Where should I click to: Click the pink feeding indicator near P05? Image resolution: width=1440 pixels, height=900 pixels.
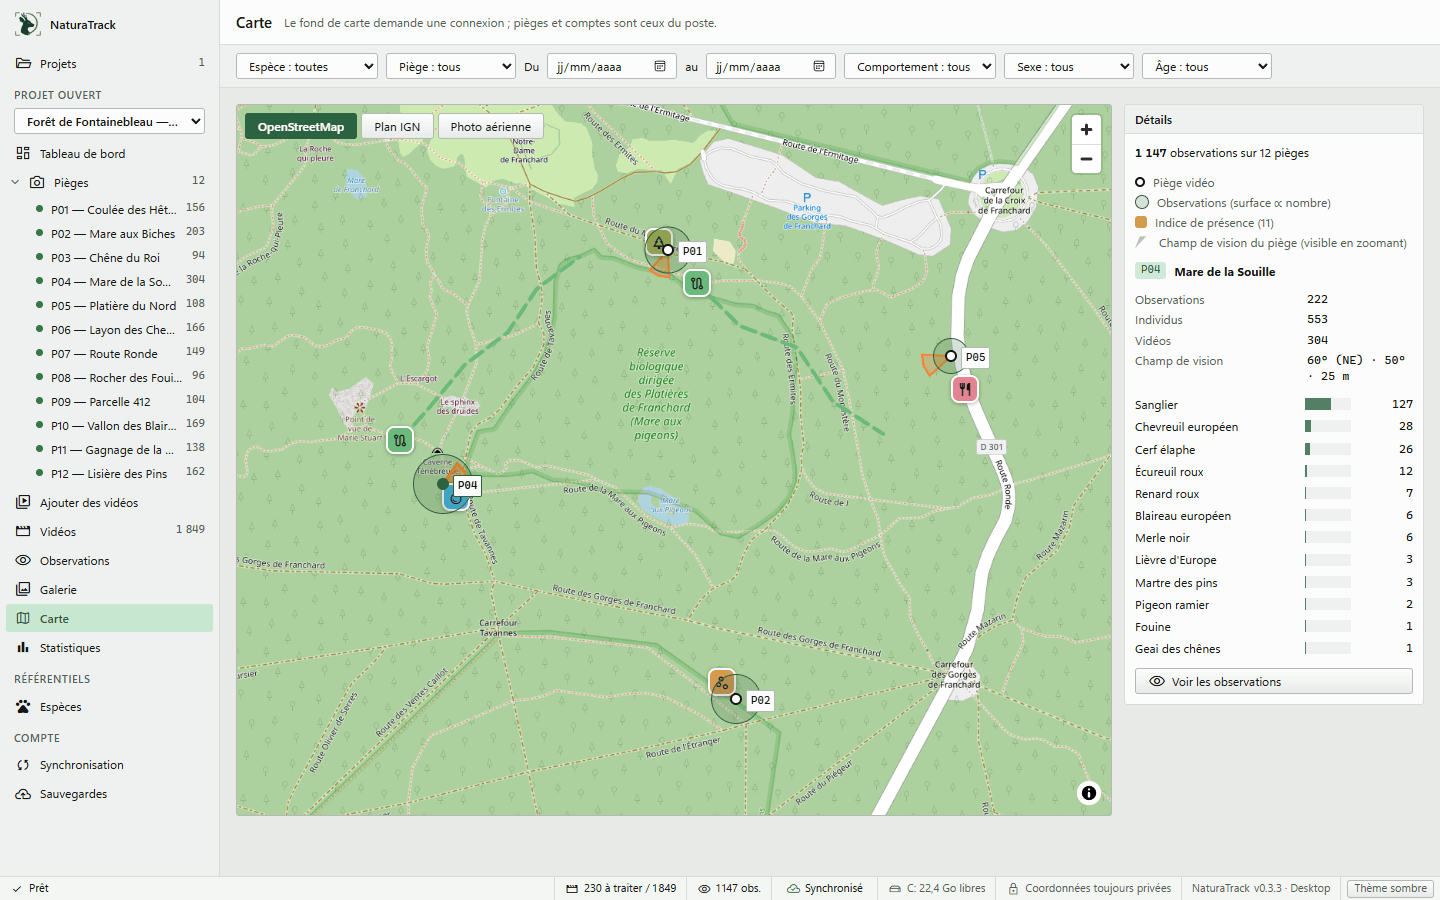click(x=964, y=389)
